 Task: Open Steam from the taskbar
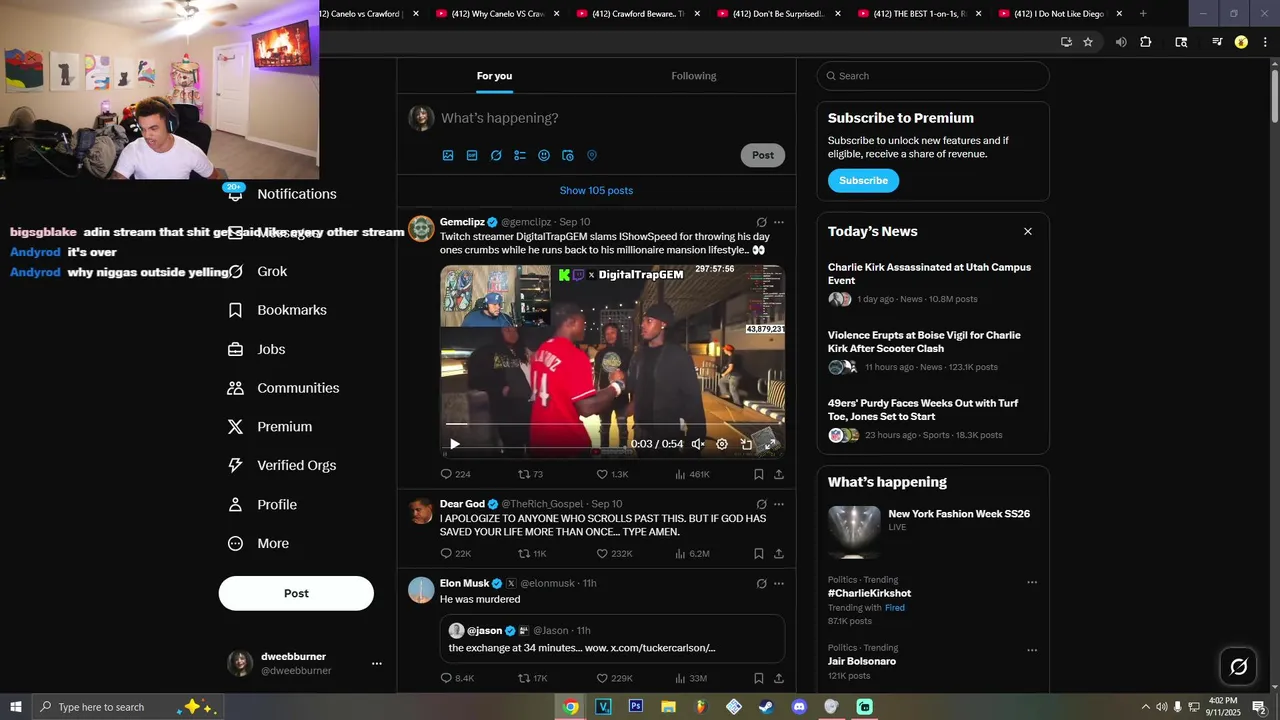tap(766, 707)
